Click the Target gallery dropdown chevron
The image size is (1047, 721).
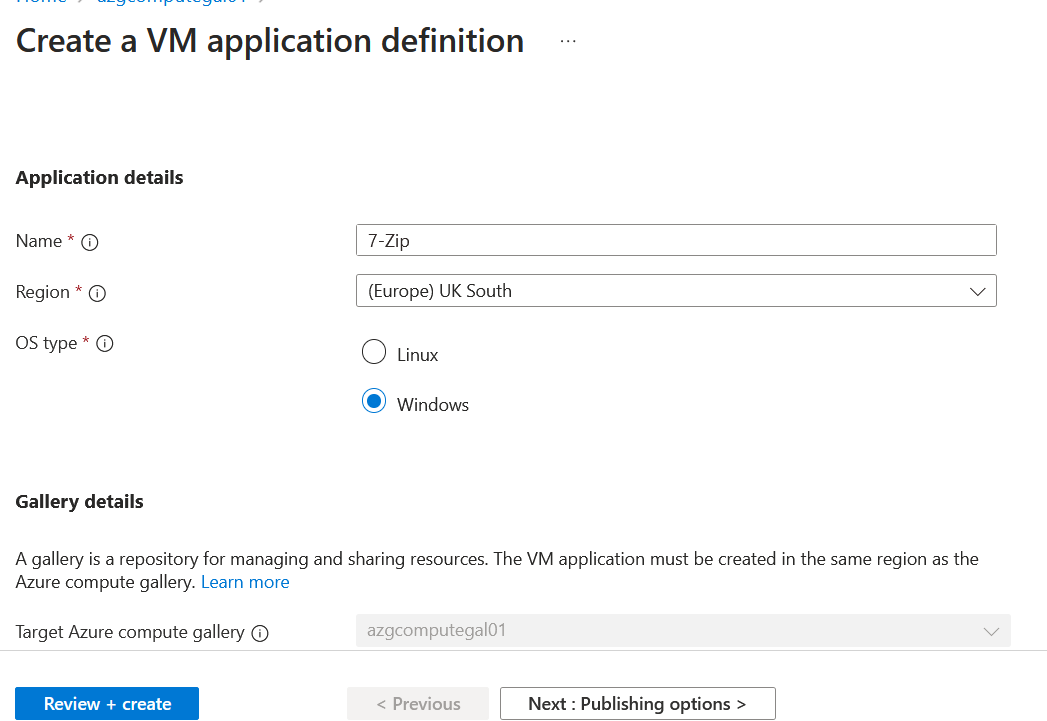pos(990,631)
